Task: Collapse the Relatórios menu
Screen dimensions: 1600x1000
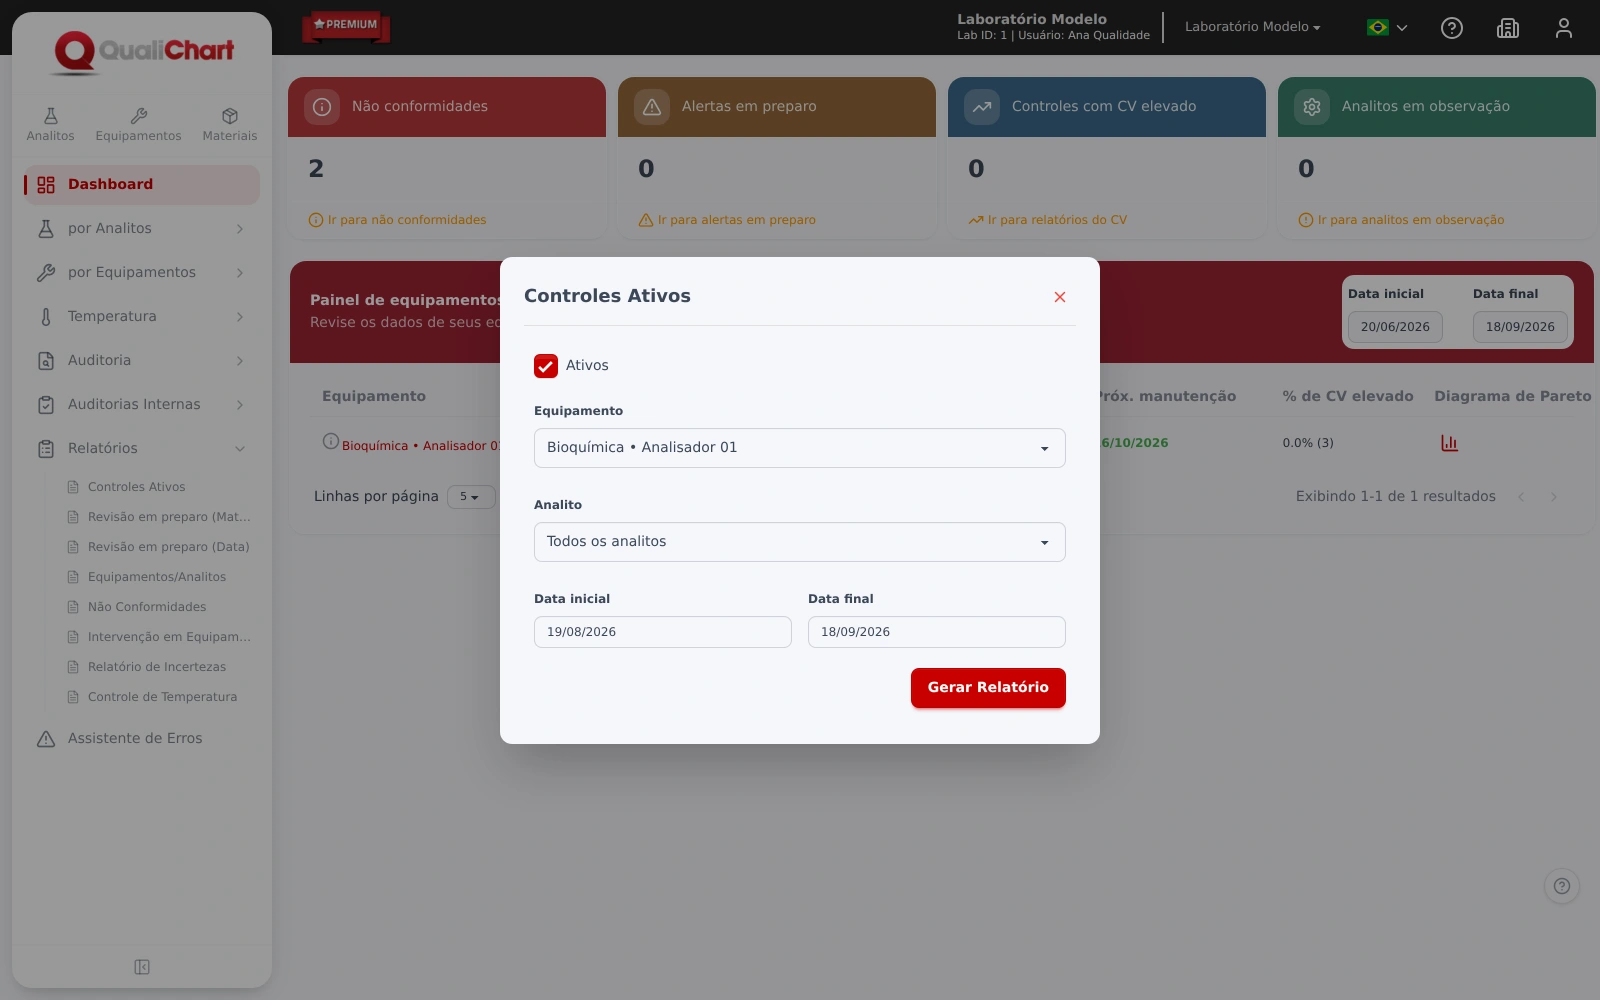Action: coord(141,449)
